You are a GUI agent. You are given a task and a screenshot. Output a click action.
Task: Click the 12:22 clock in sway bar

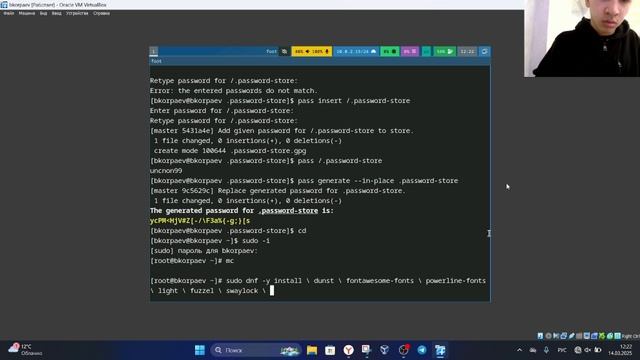tap(467, 51)
